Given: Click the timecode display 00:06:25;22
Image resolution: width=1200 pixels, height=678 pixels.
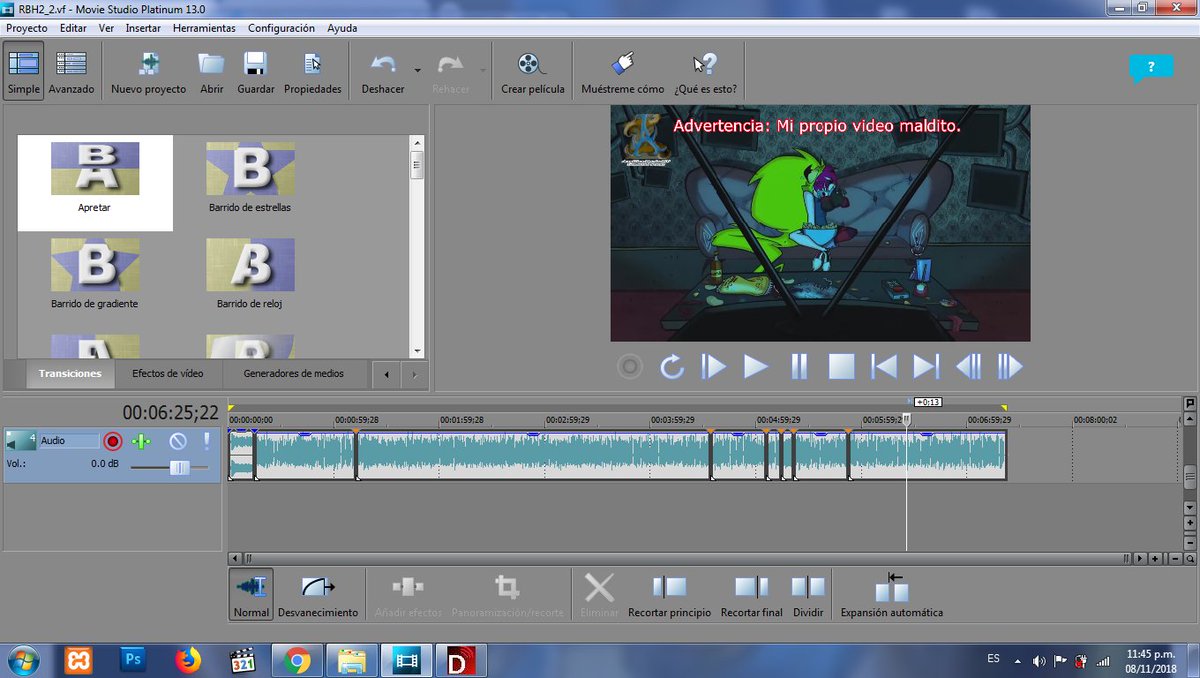Looking at the screenshot, I should (170, 413).
